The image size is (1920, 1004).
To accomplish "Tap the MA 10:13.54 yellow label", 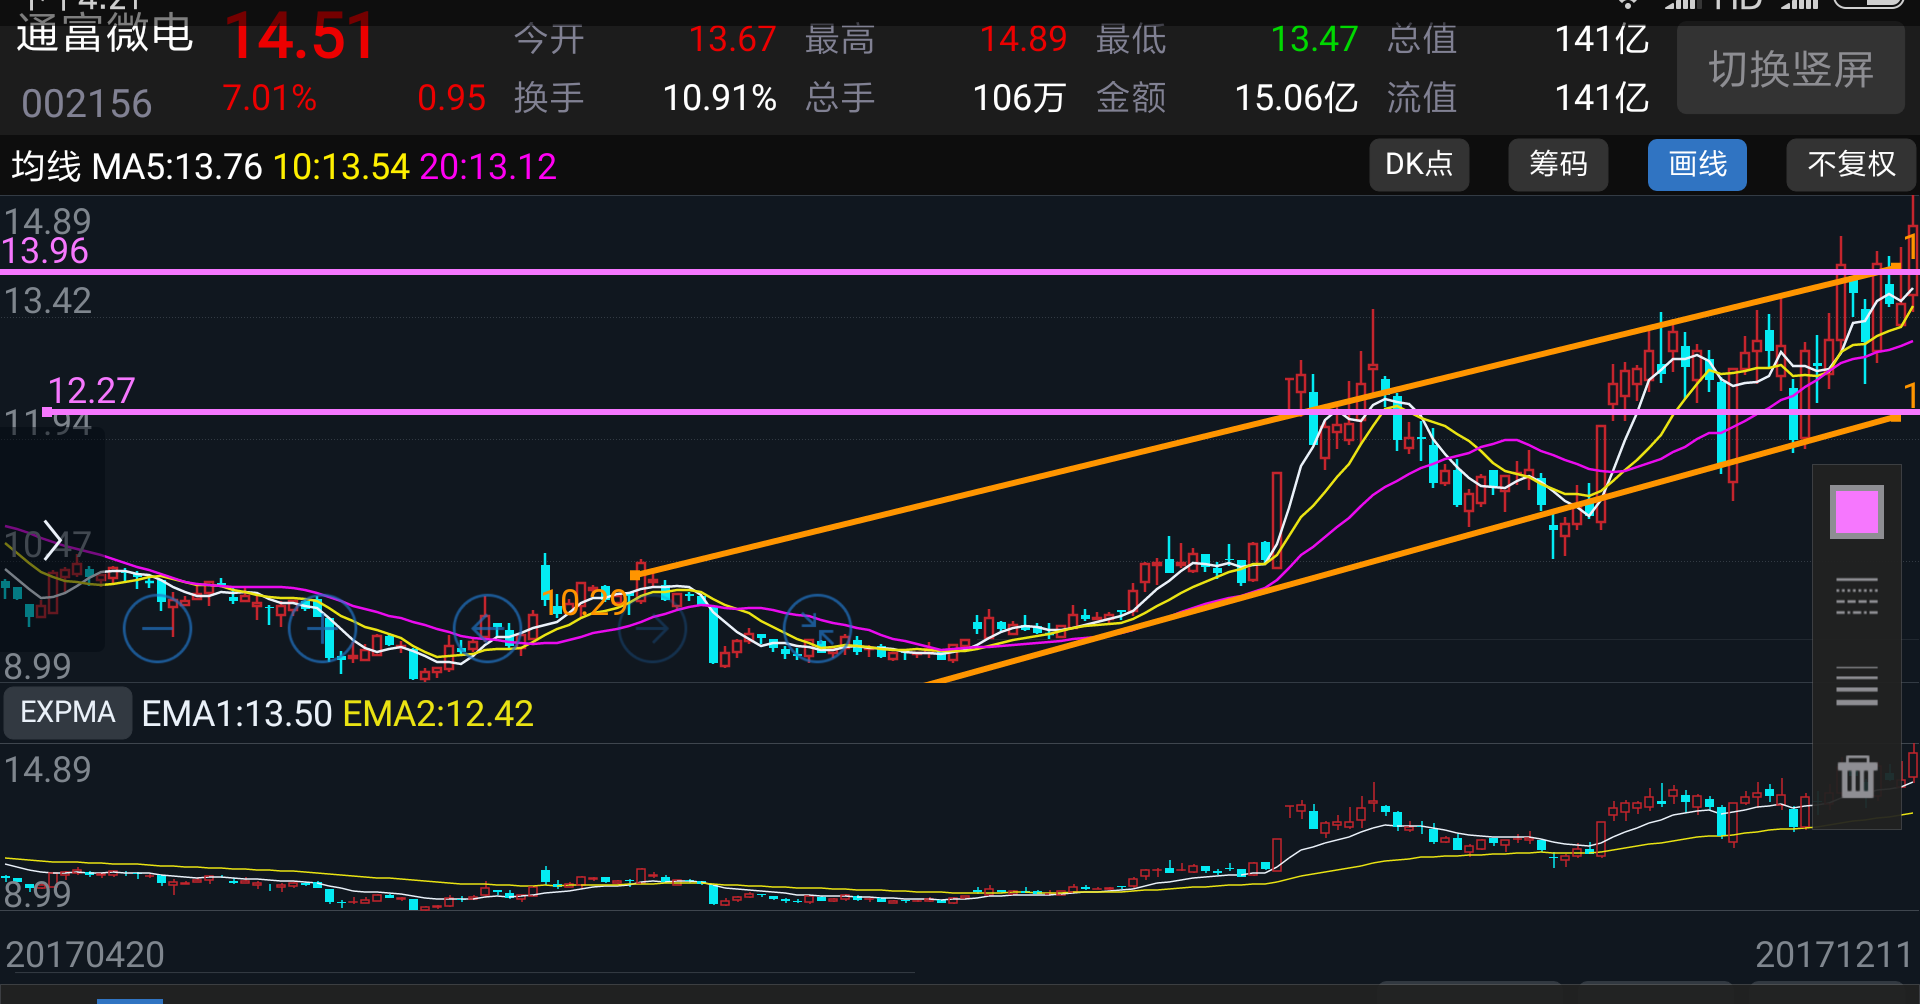I will [x=341, y=166].
